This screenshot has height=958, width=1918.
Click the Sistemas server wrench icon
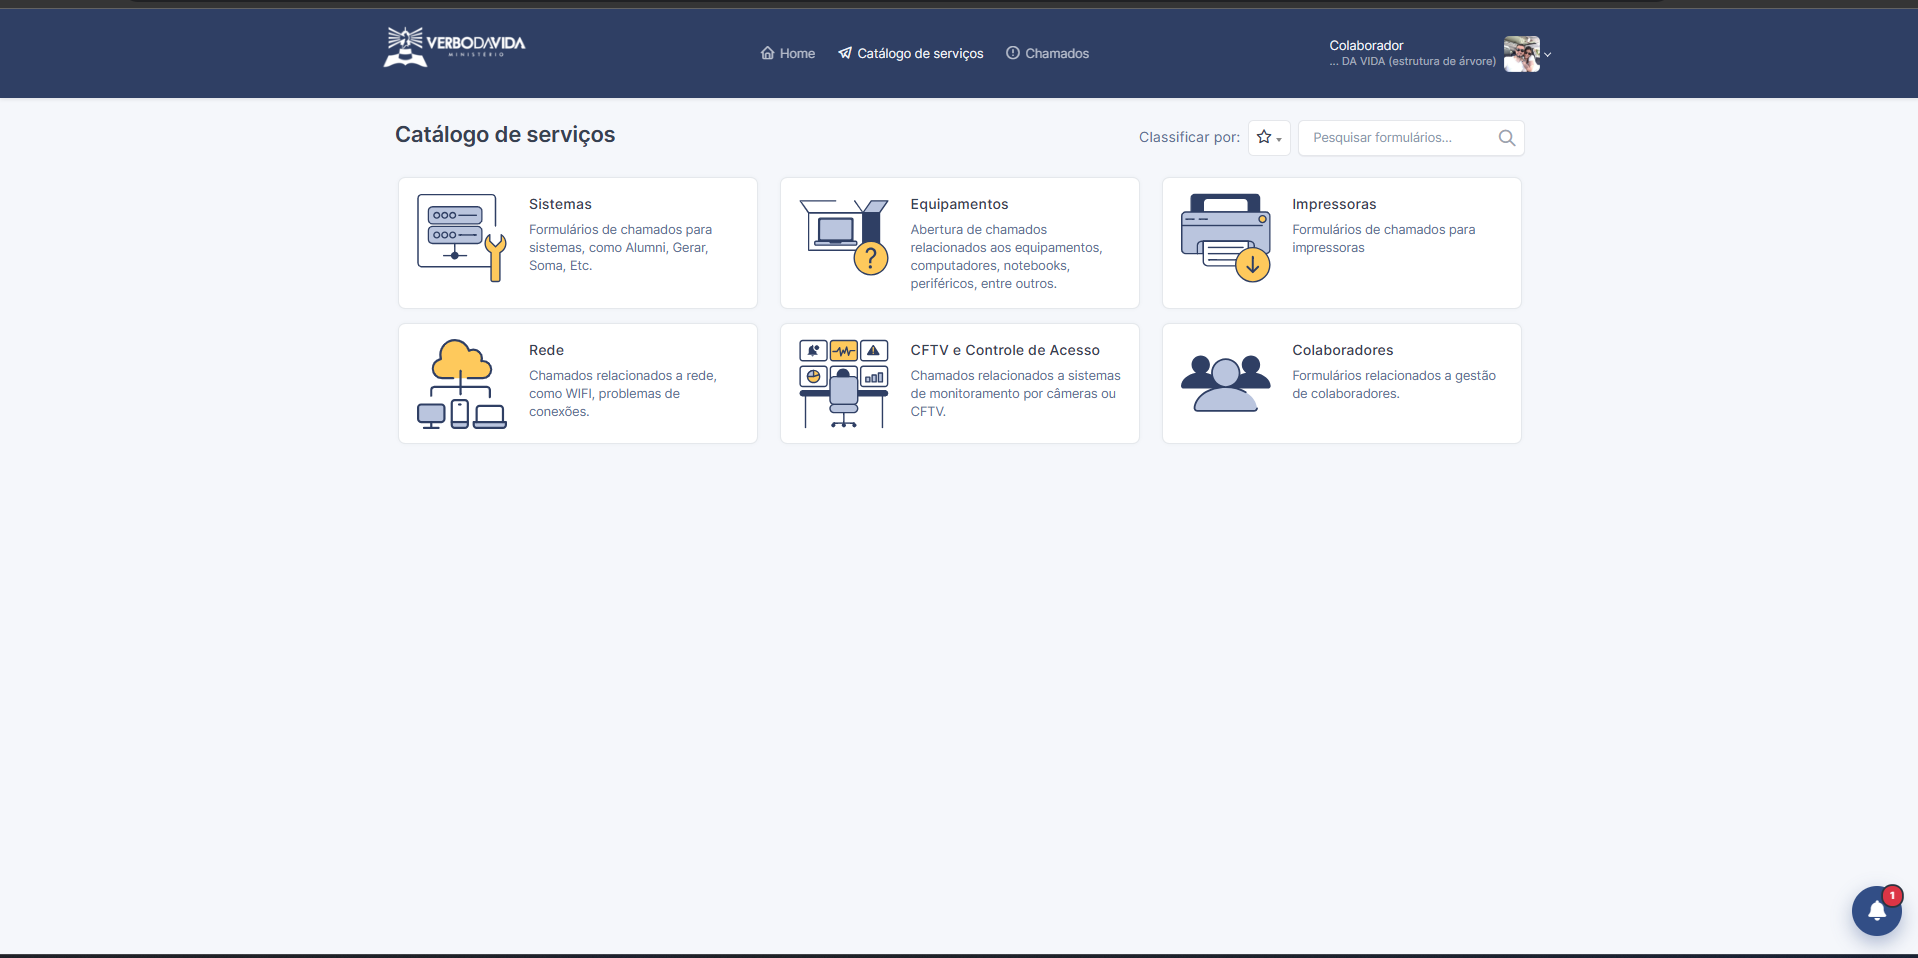coord(461,238)
